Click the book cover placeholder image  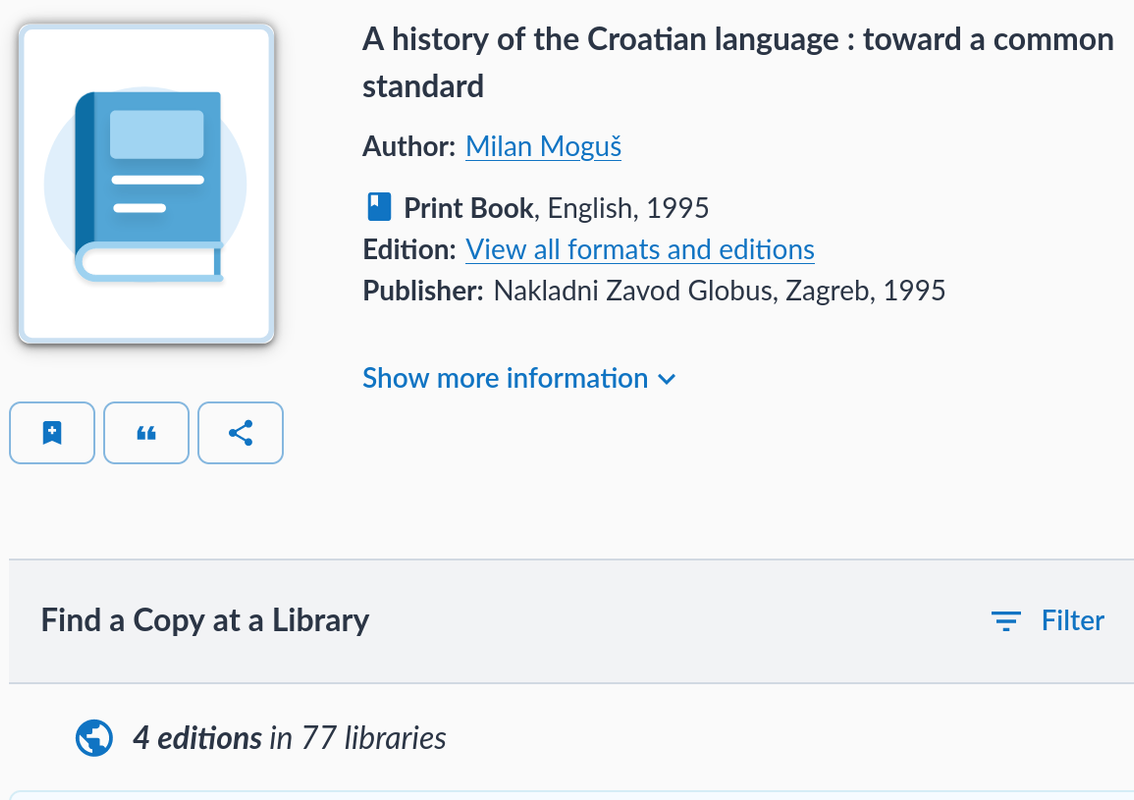(146, 184)
